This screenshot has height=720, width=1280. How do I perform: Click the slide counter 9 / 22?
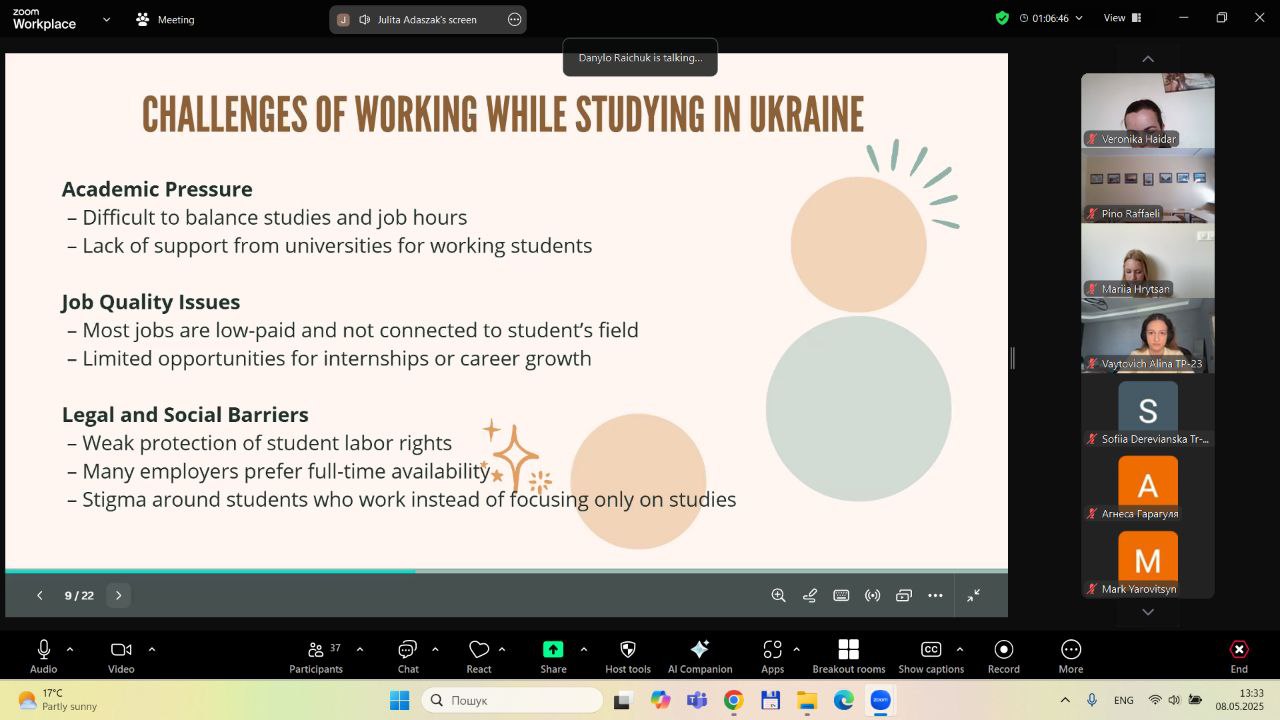click(x=79, y=595)
